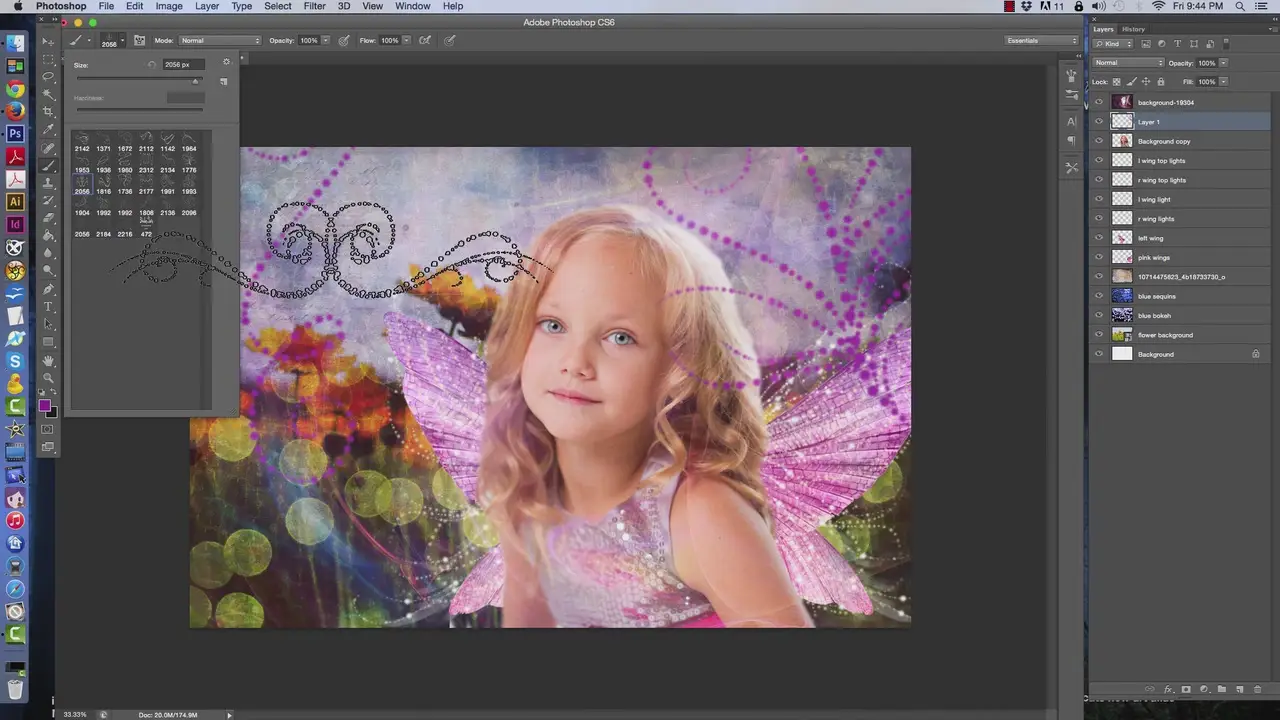Click the lock transparent pixels icon

tap(1117, 82)
